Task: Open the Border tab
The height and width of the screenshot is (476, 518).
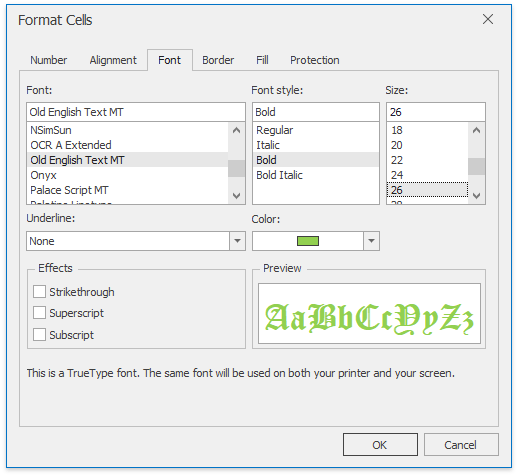Action: coord(218,60)
